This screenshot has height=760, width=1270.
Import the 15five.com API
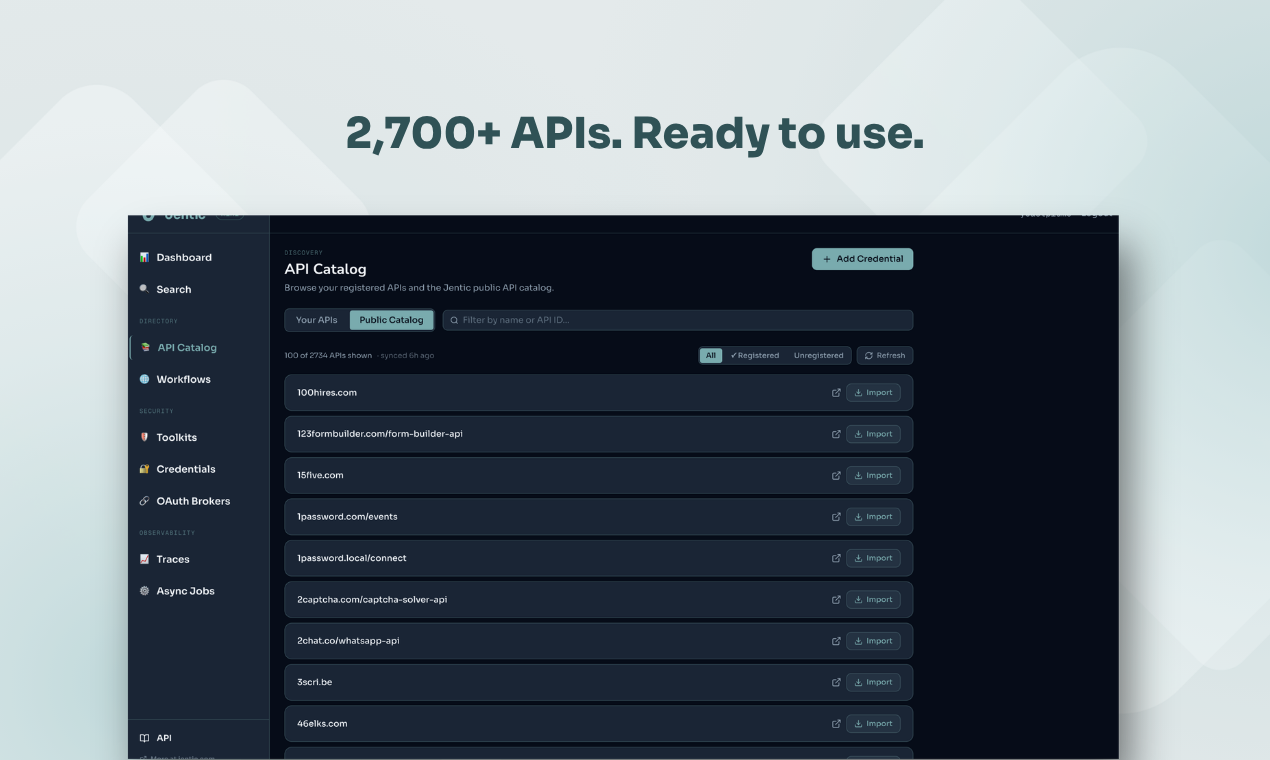873,476
